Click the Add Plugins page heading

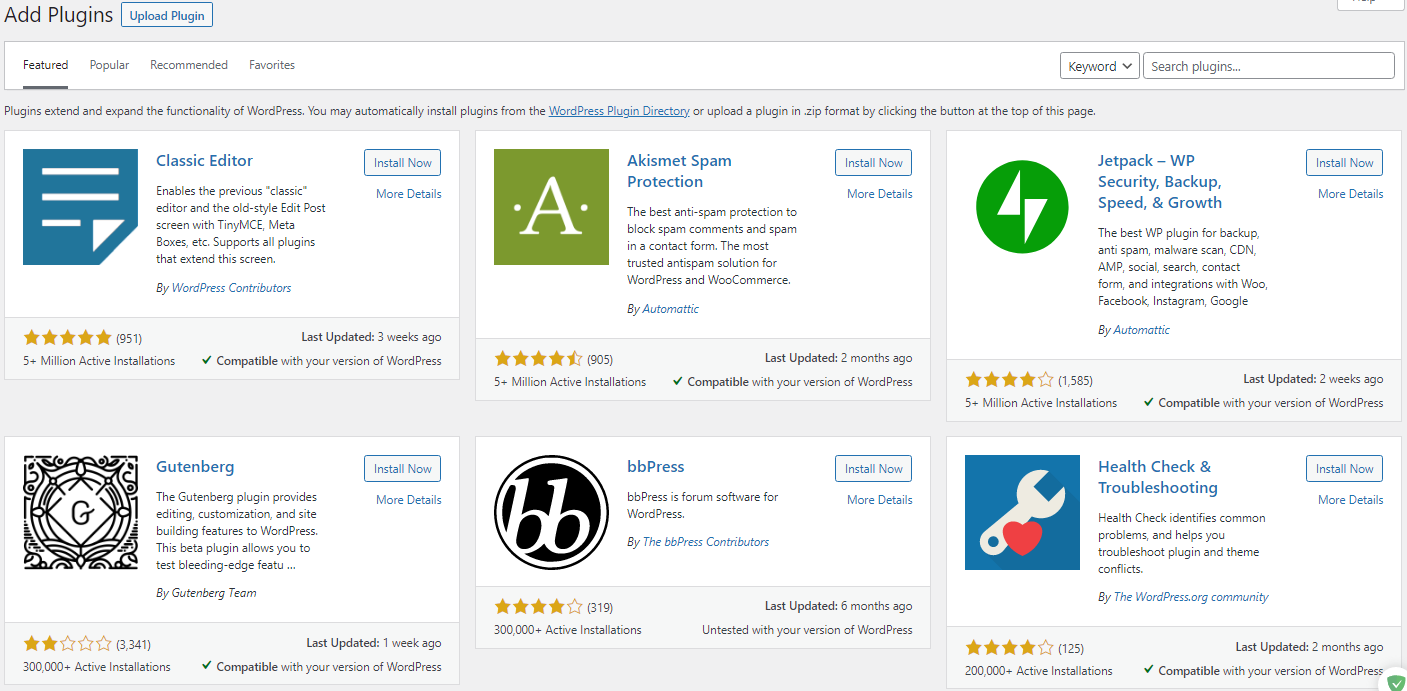(57, 16)
